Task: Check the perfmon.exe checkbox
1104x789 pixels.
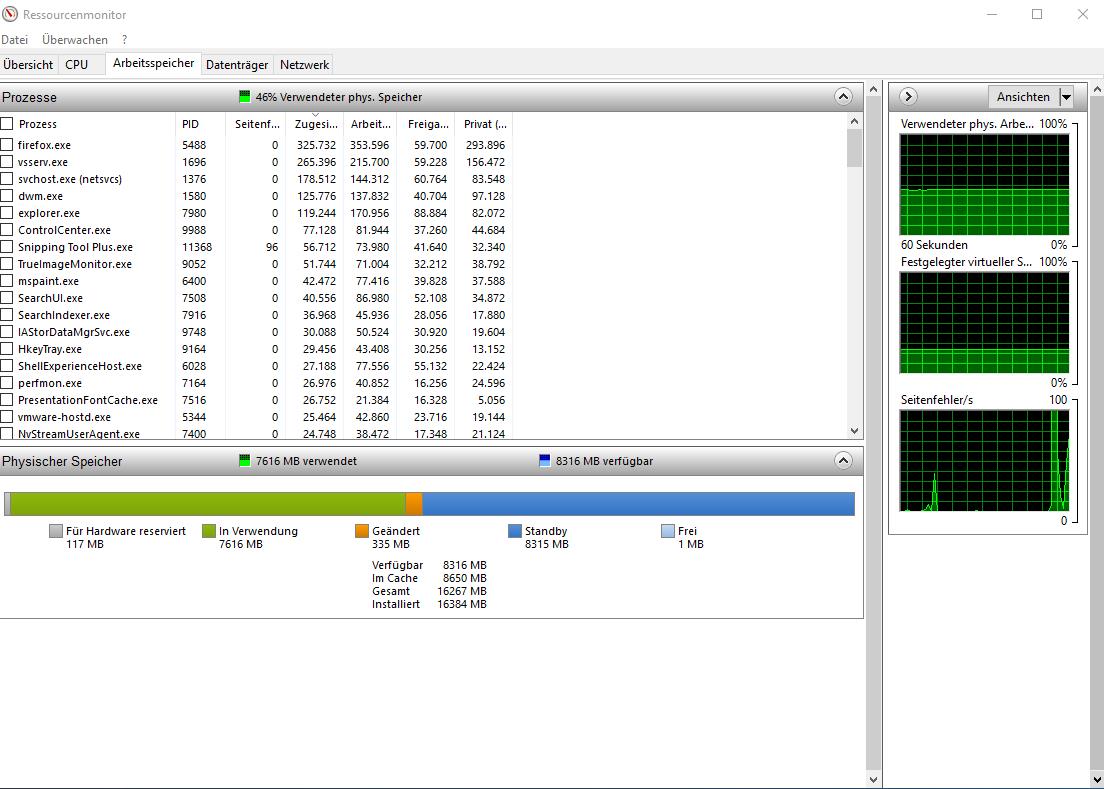Action: (x=7, y=383)
